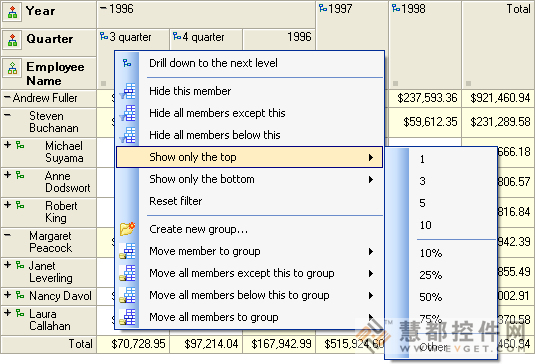Click the $167,942.99 total cell

(279, 344)
